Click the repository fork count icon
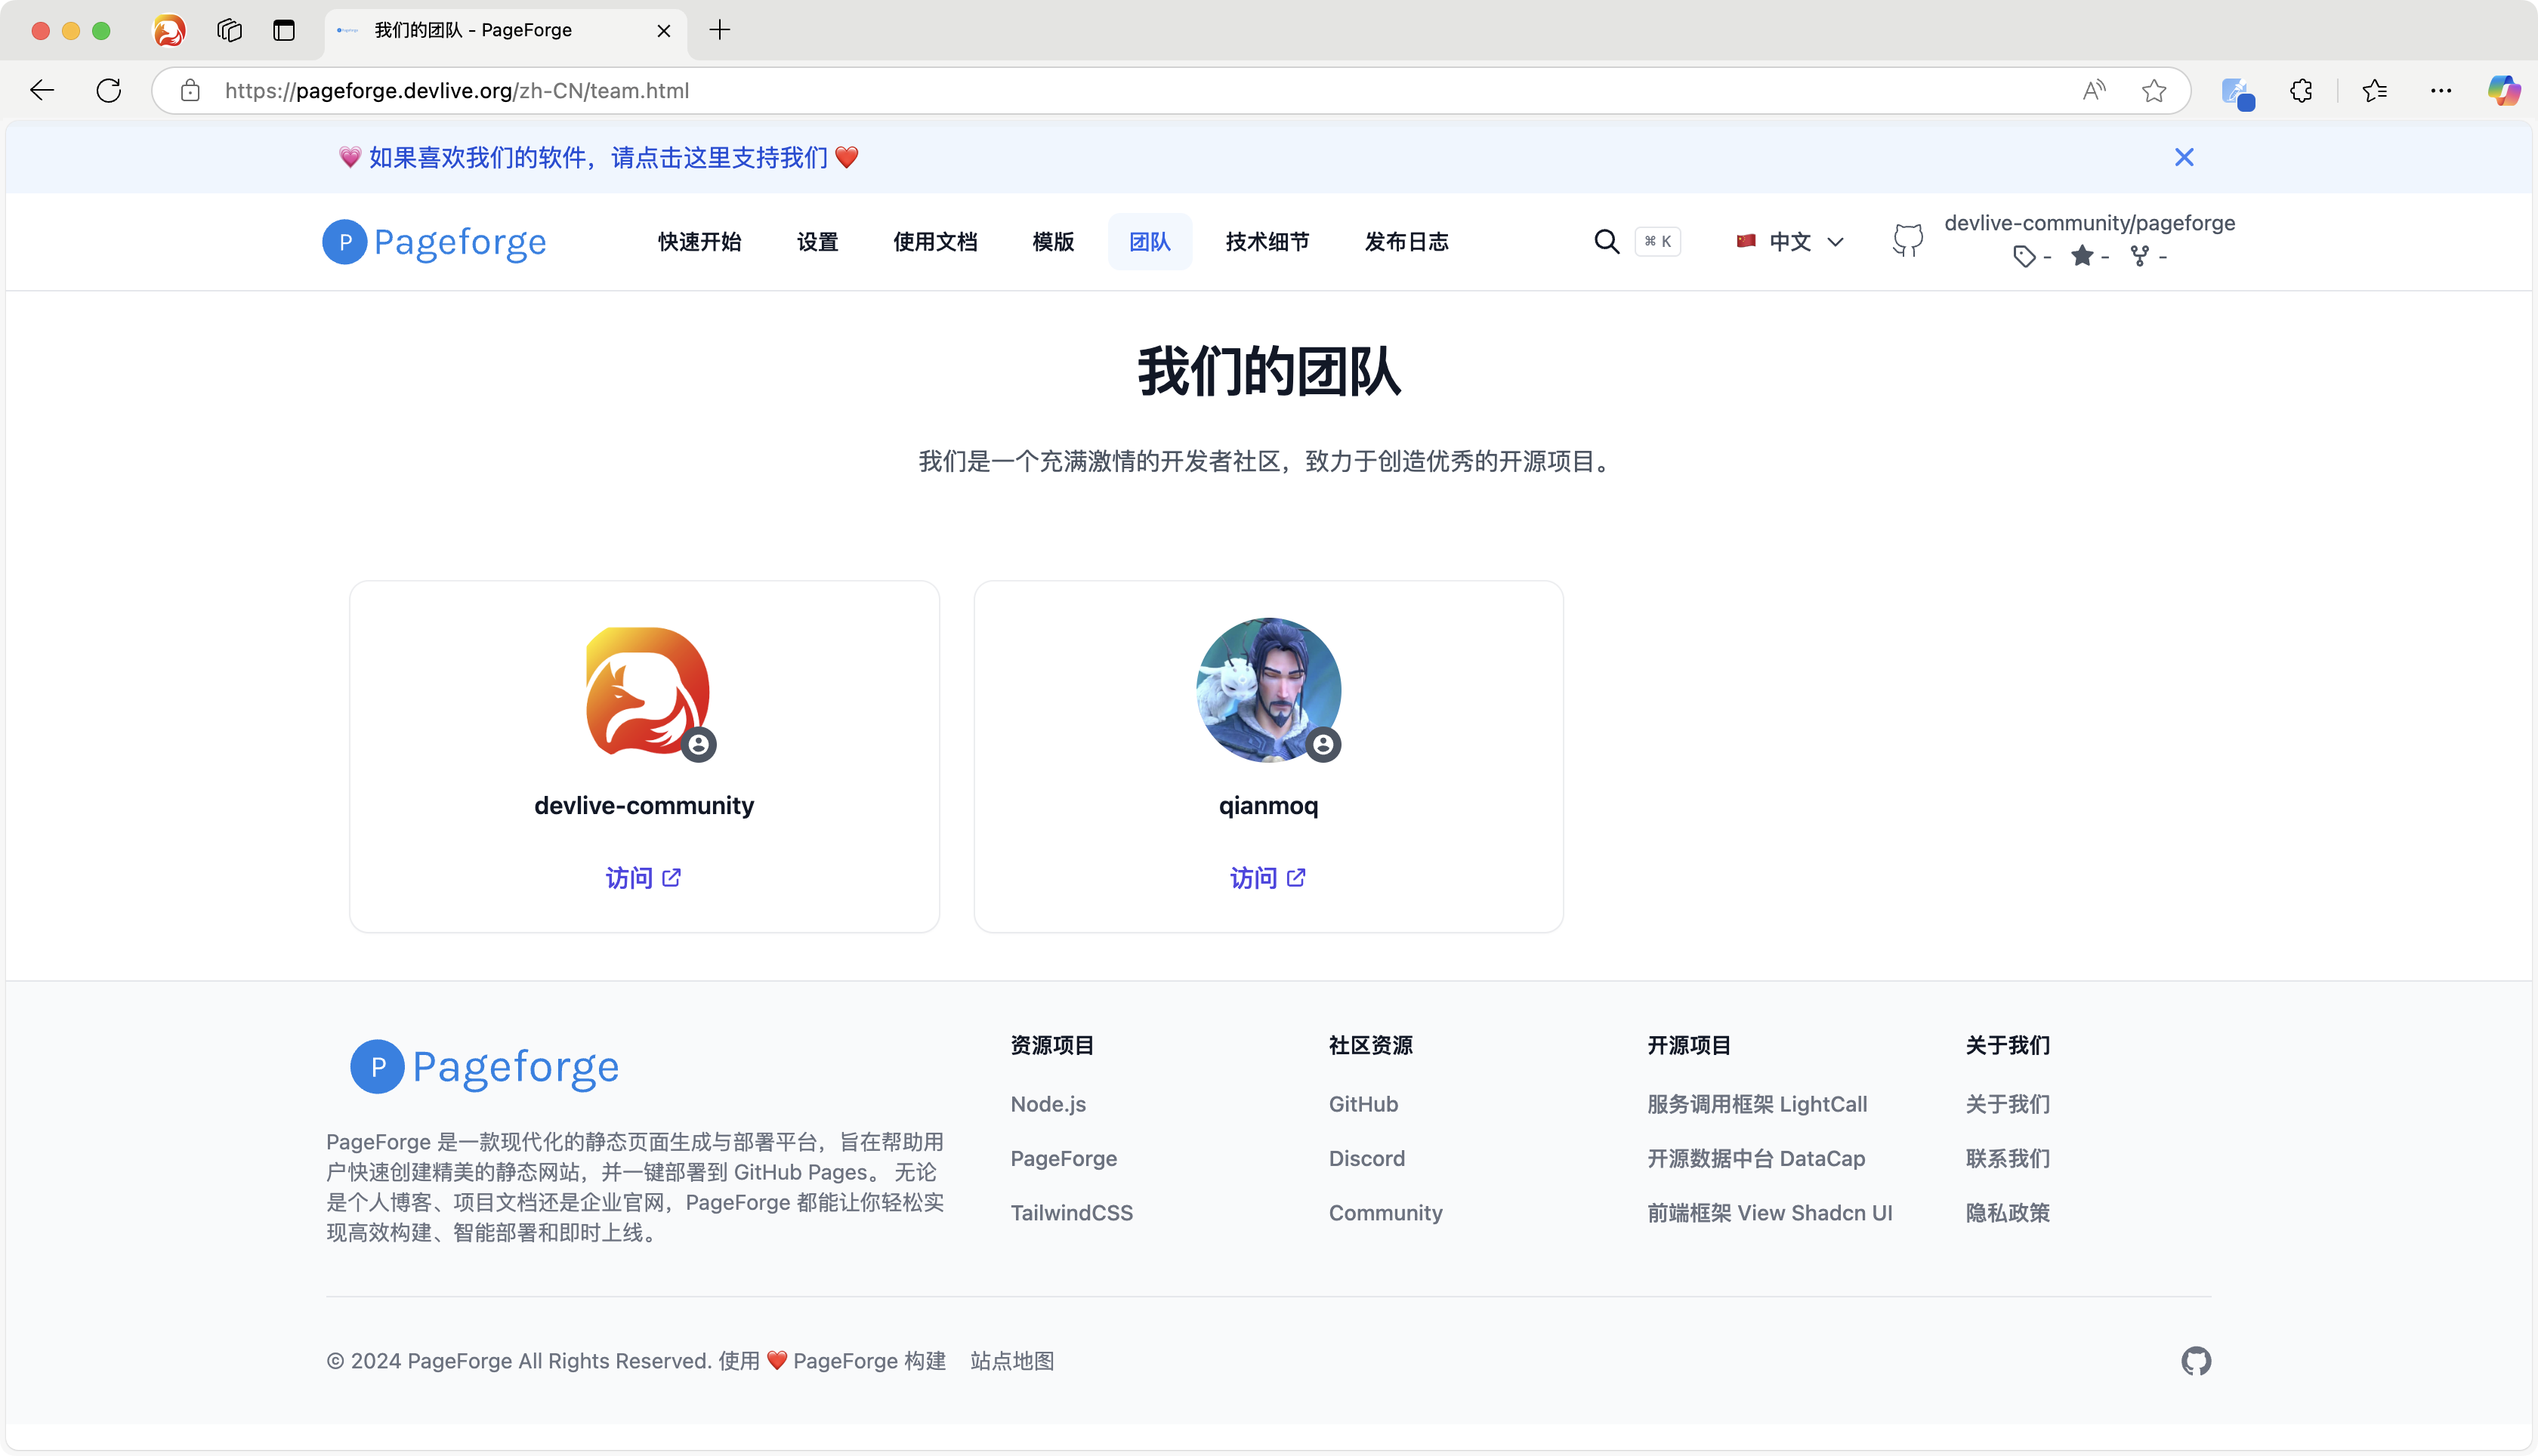 pos(2139,257)
